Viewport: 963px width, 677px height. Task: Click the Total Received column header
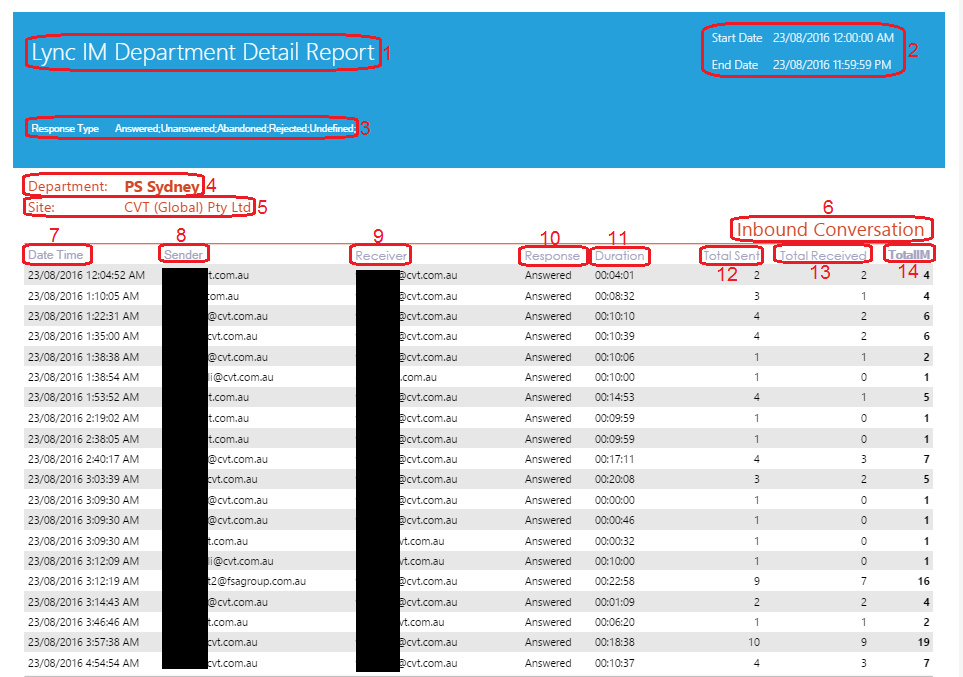point(823,256)
